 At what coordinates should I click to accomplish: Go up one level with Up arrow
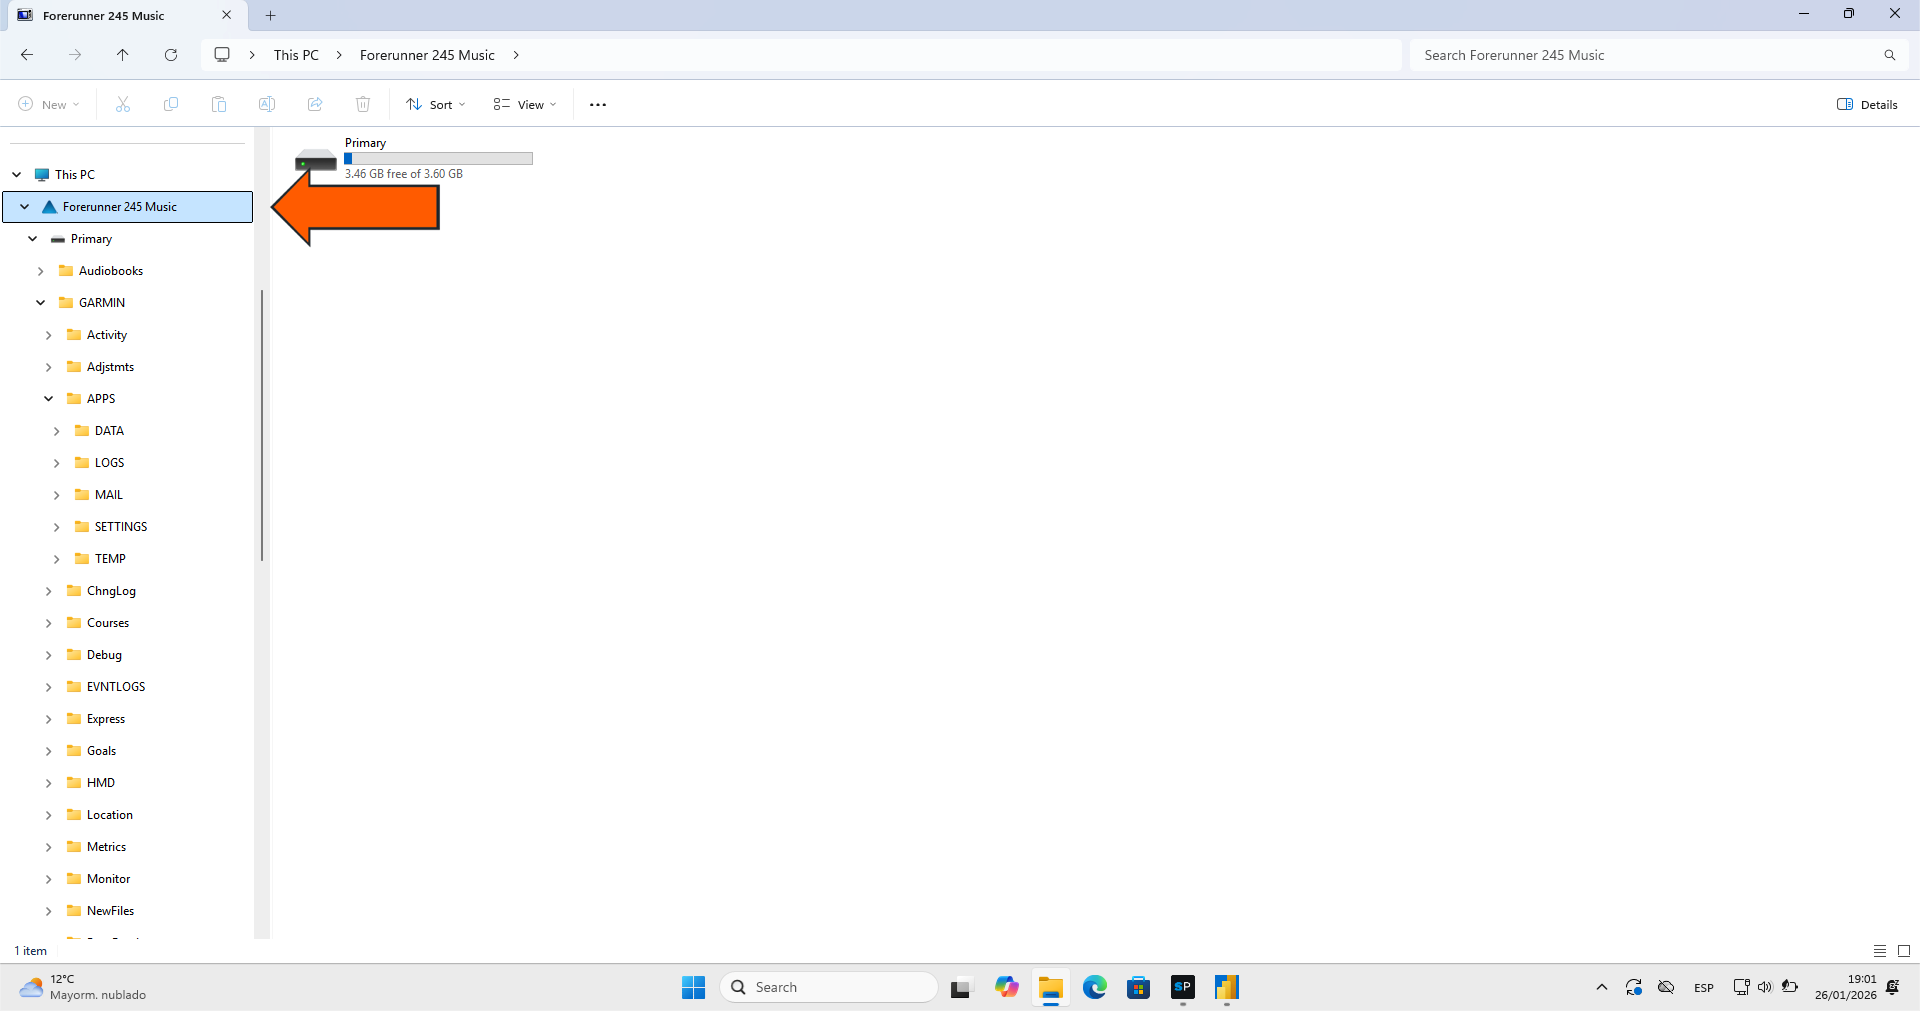122,55
